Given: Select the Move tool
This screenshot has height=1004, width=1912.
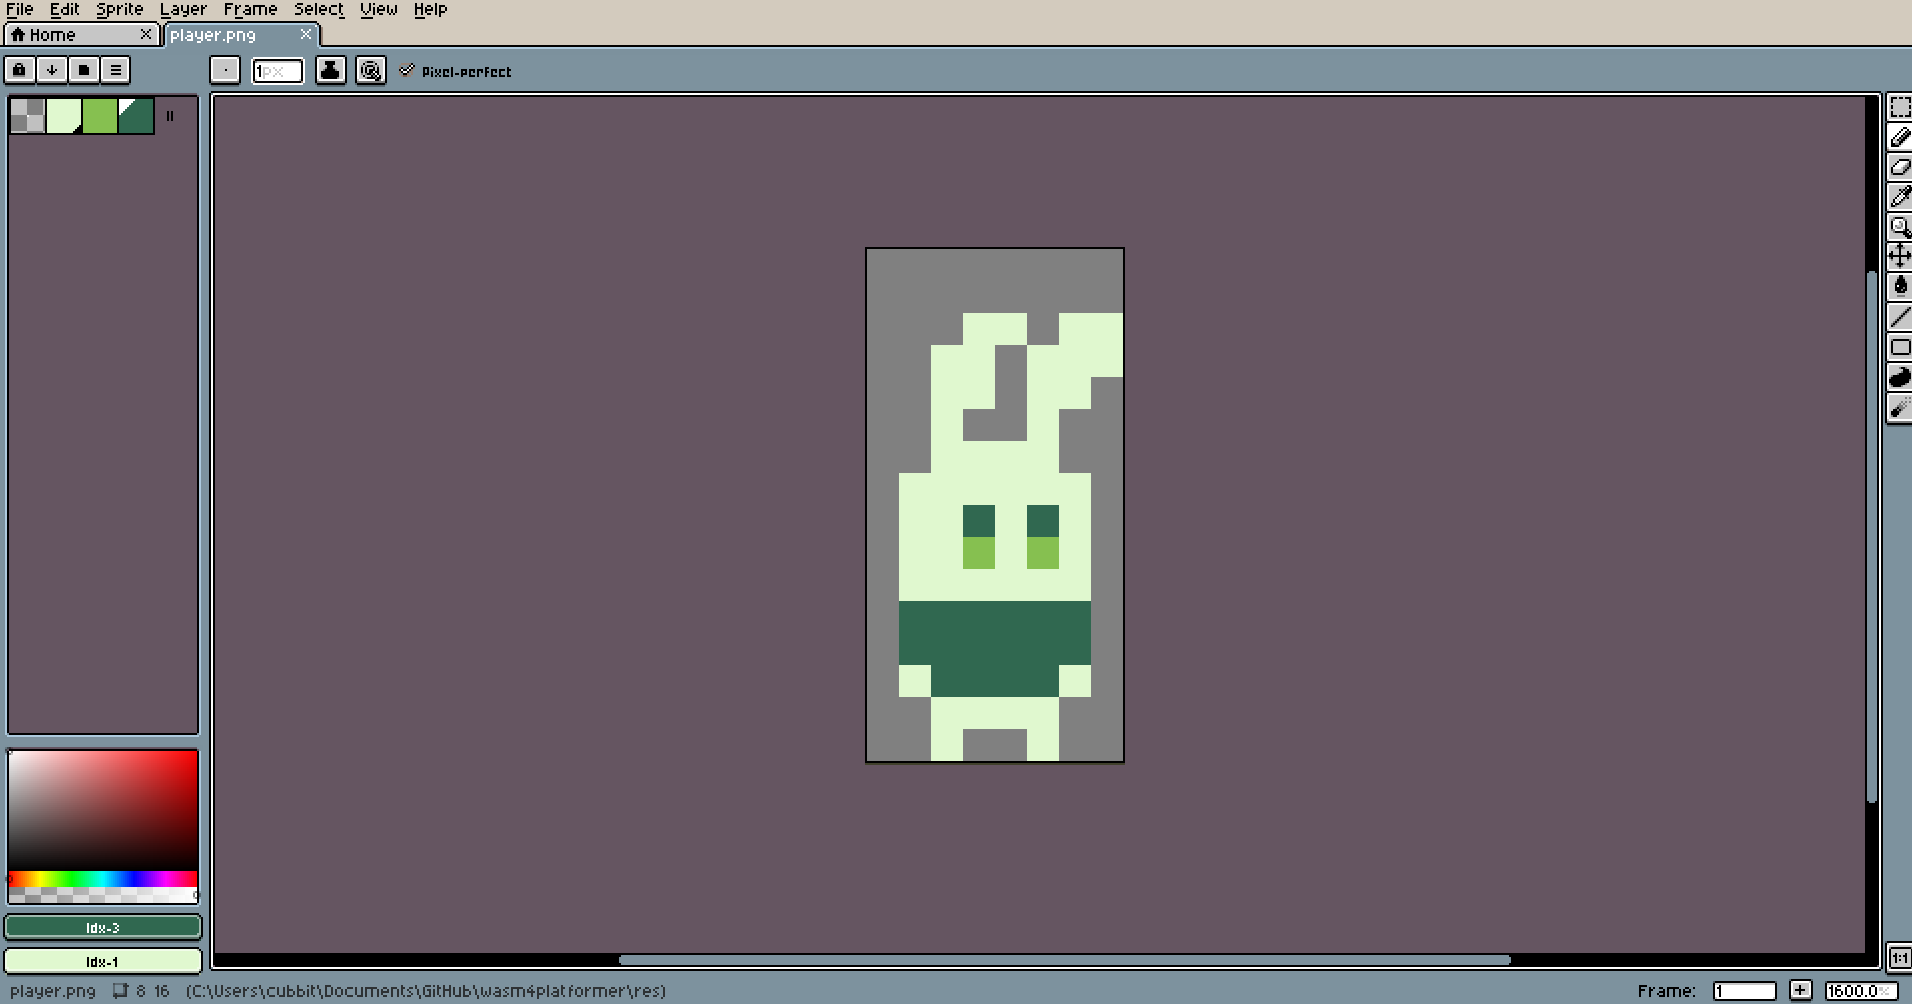Looking at the screenshot, I should [1900, 257].
